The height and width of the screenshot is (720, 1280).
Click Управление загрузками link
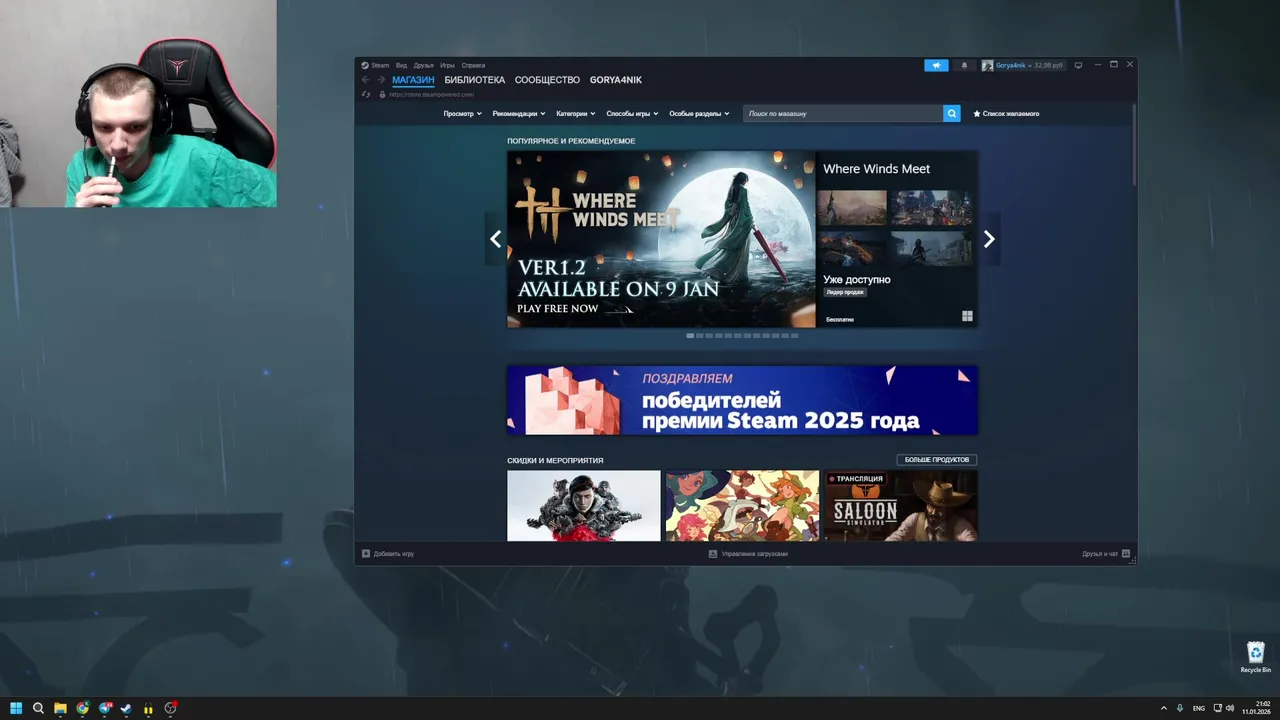tap(755, 553)
